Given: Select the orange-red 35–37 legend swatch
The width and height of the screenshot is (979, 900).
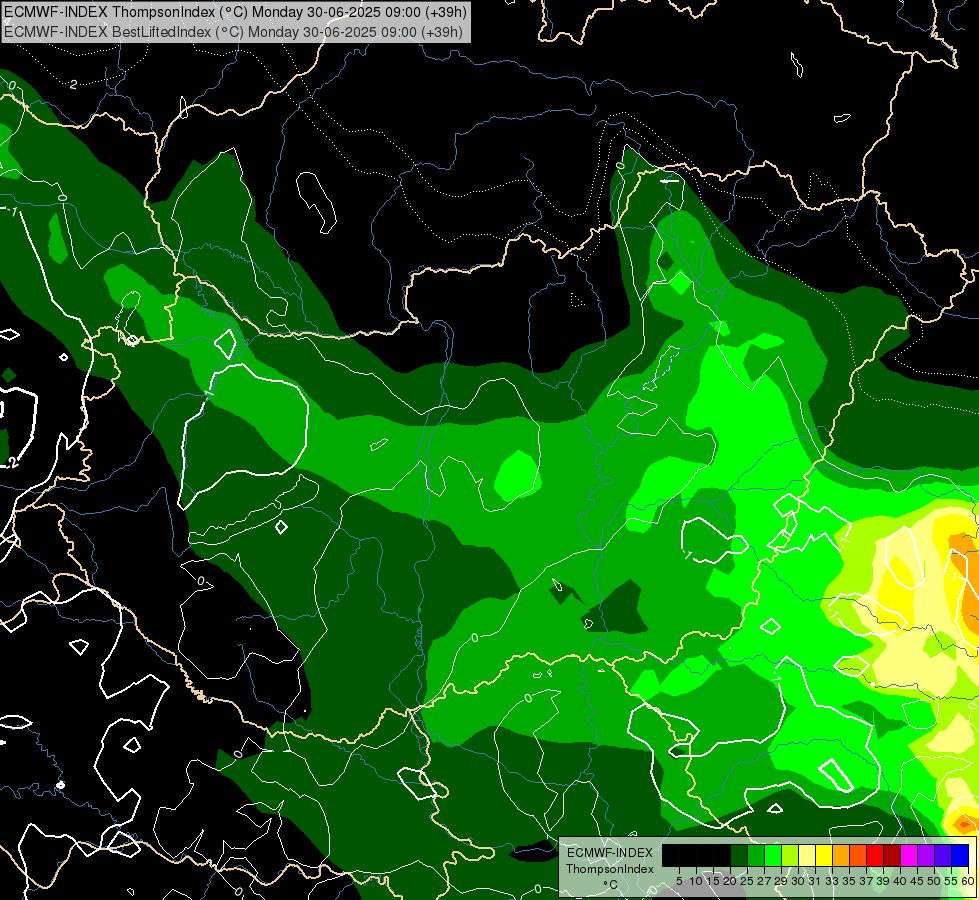Looking at the screenshot, I should point(858,855).
